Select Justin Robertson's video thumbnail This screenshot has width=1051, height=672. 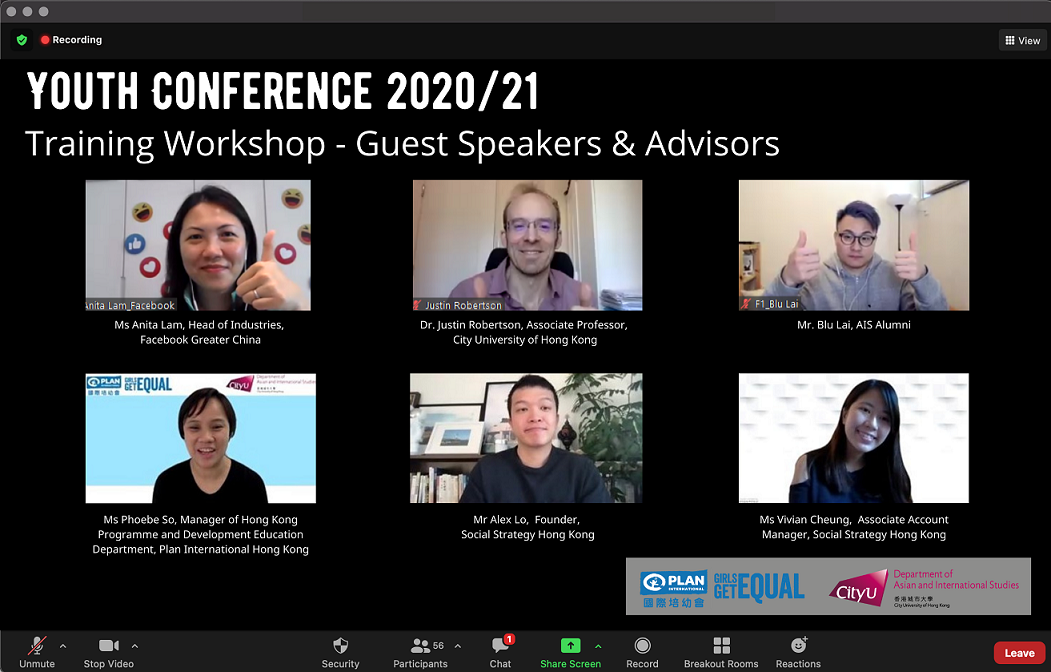[528, 245]
